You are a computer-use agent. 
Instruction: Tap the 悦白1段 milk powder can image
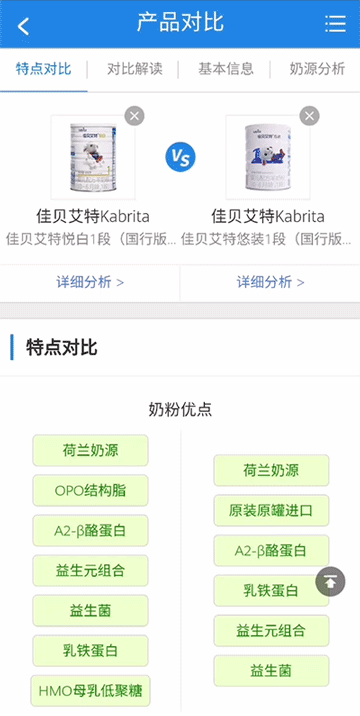coord(93,158)
